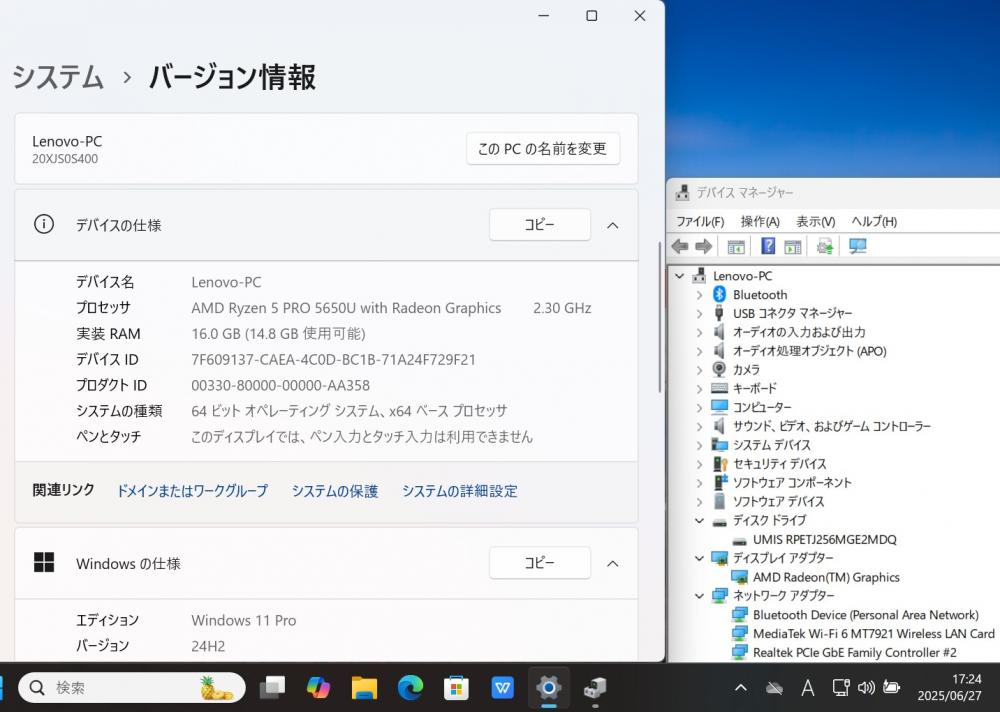Click the taskbar 検索 search box

coord(132,688)
